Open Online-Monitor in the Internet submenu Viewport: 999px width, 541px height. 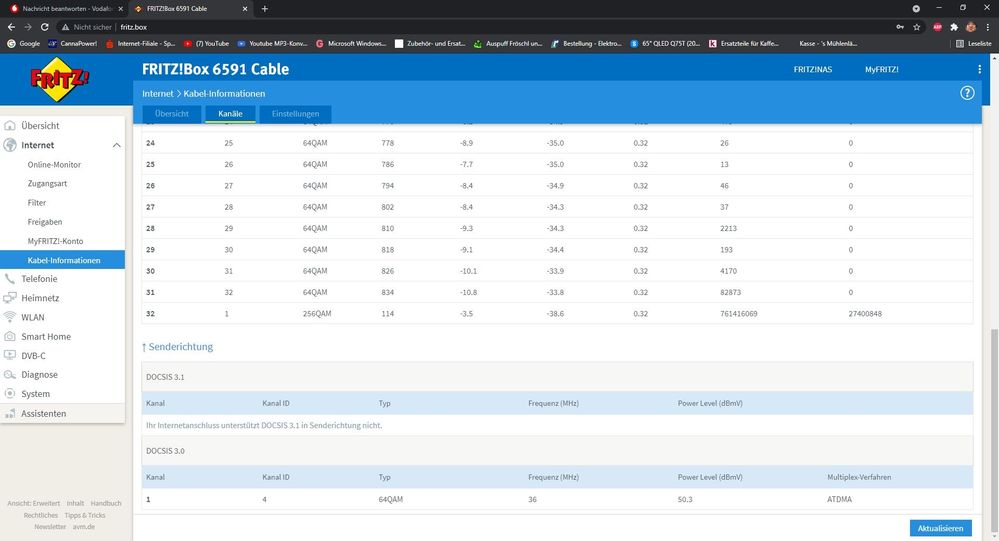pyautogui.click(x=54, y=165)
